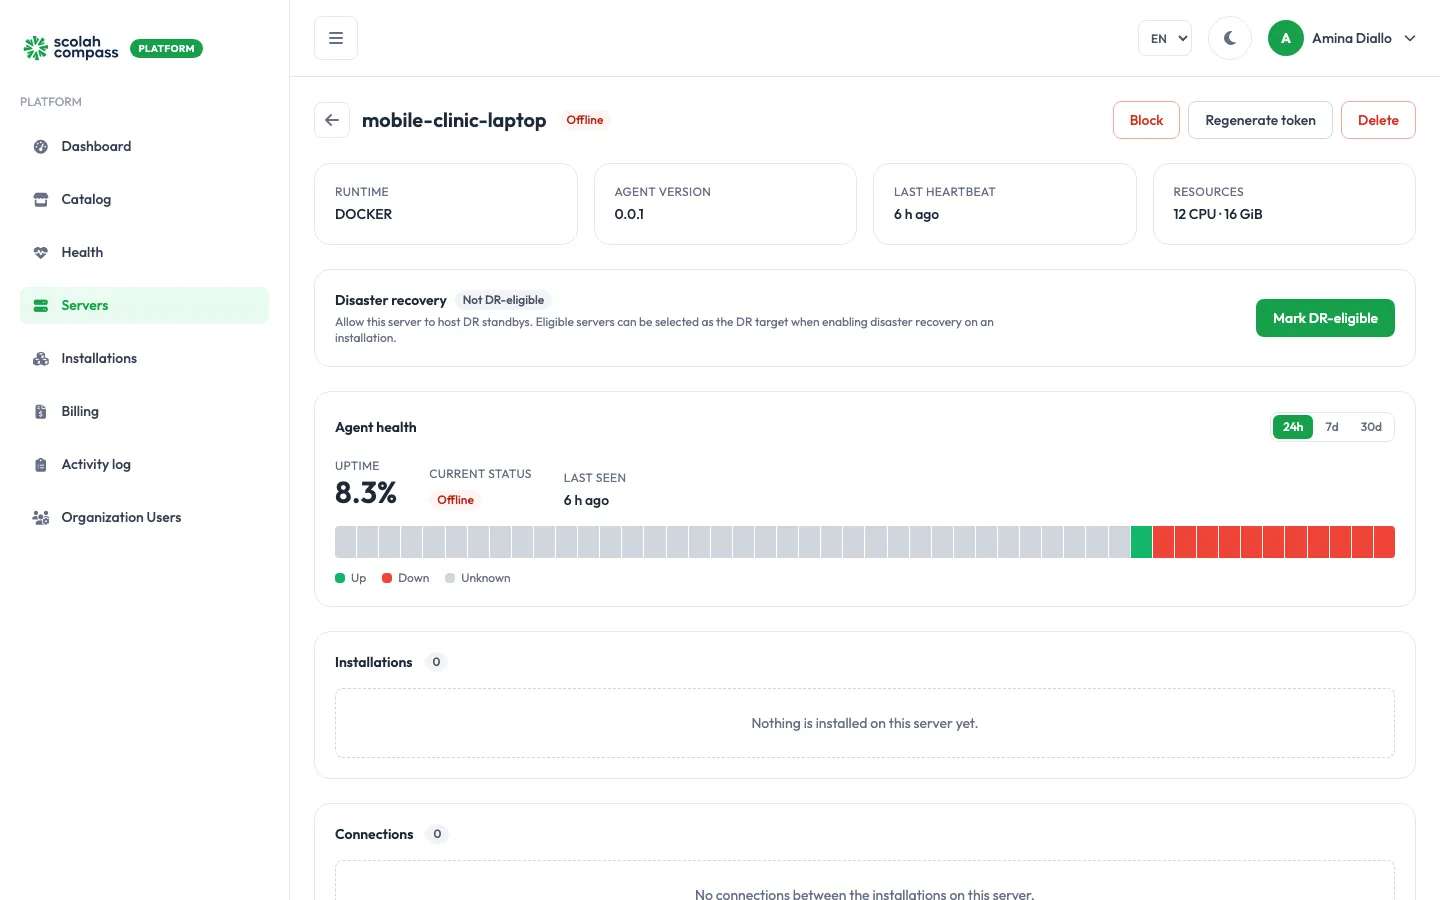Open Catalog in the sidebar

click(x=144, y=199)
